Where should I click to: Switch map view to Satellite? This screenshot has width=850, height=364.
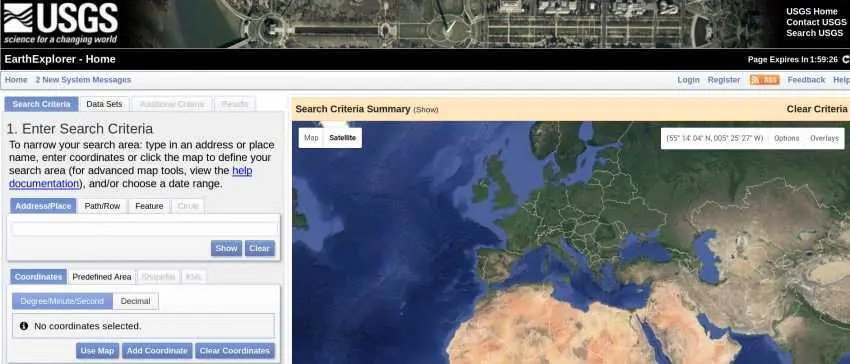click(343, 138)
